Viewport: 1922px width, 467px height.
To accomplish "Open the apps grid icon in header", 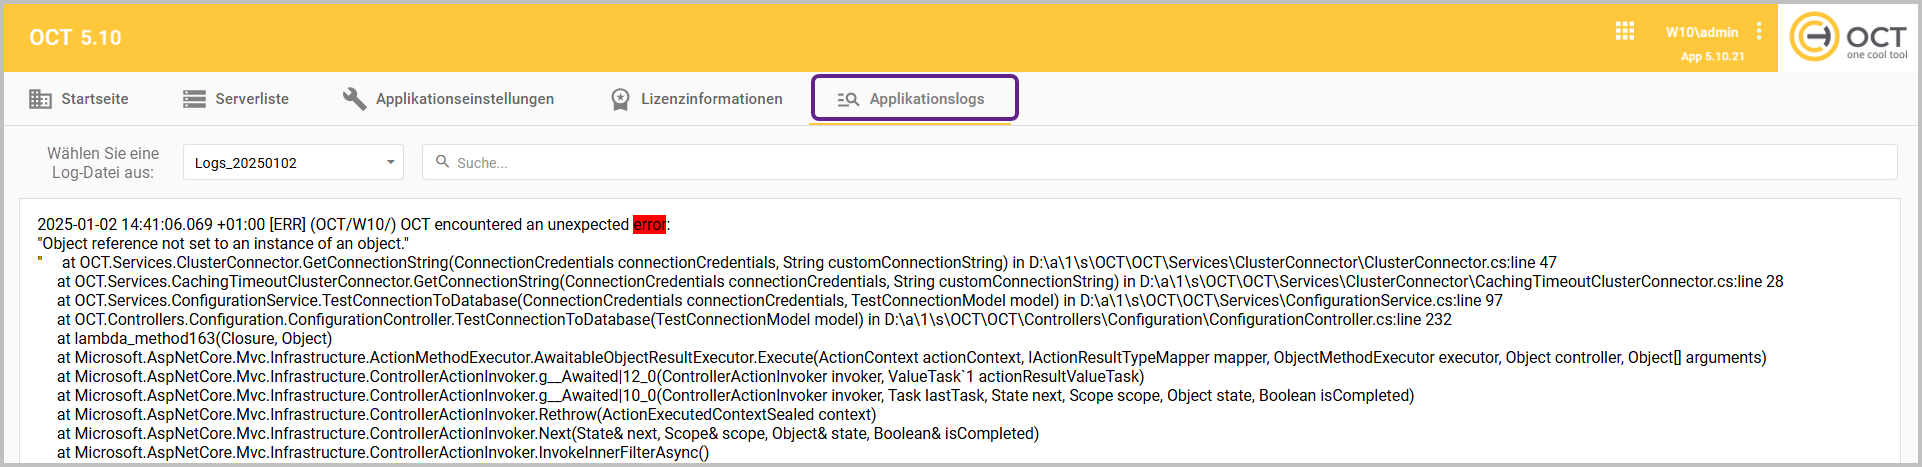I will [1624, 32].
